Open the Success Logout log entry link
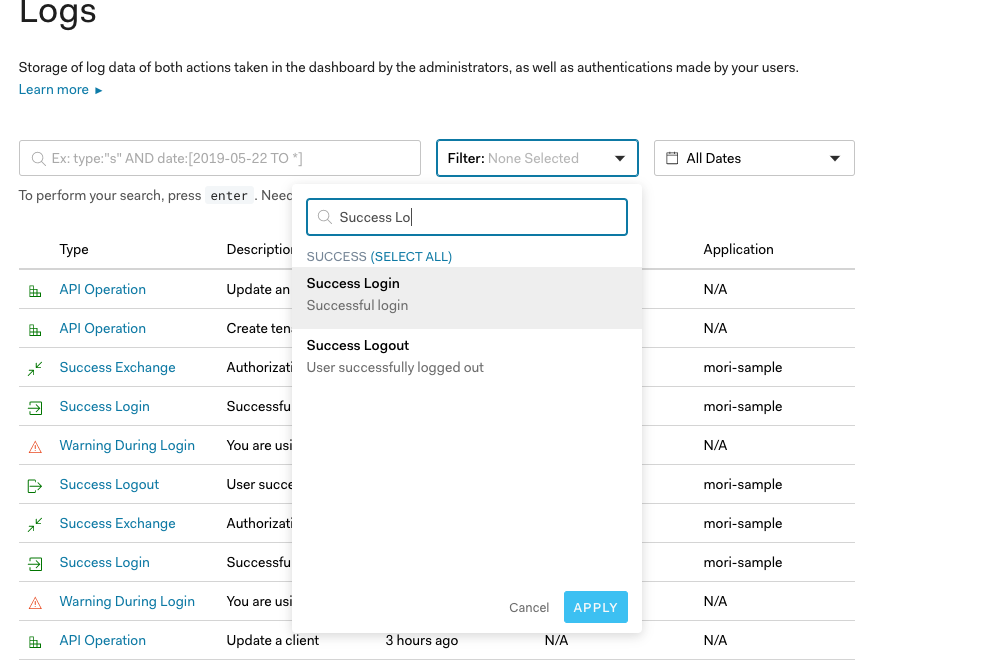Viewport: 1002px width, 669px height. point(109,485)
